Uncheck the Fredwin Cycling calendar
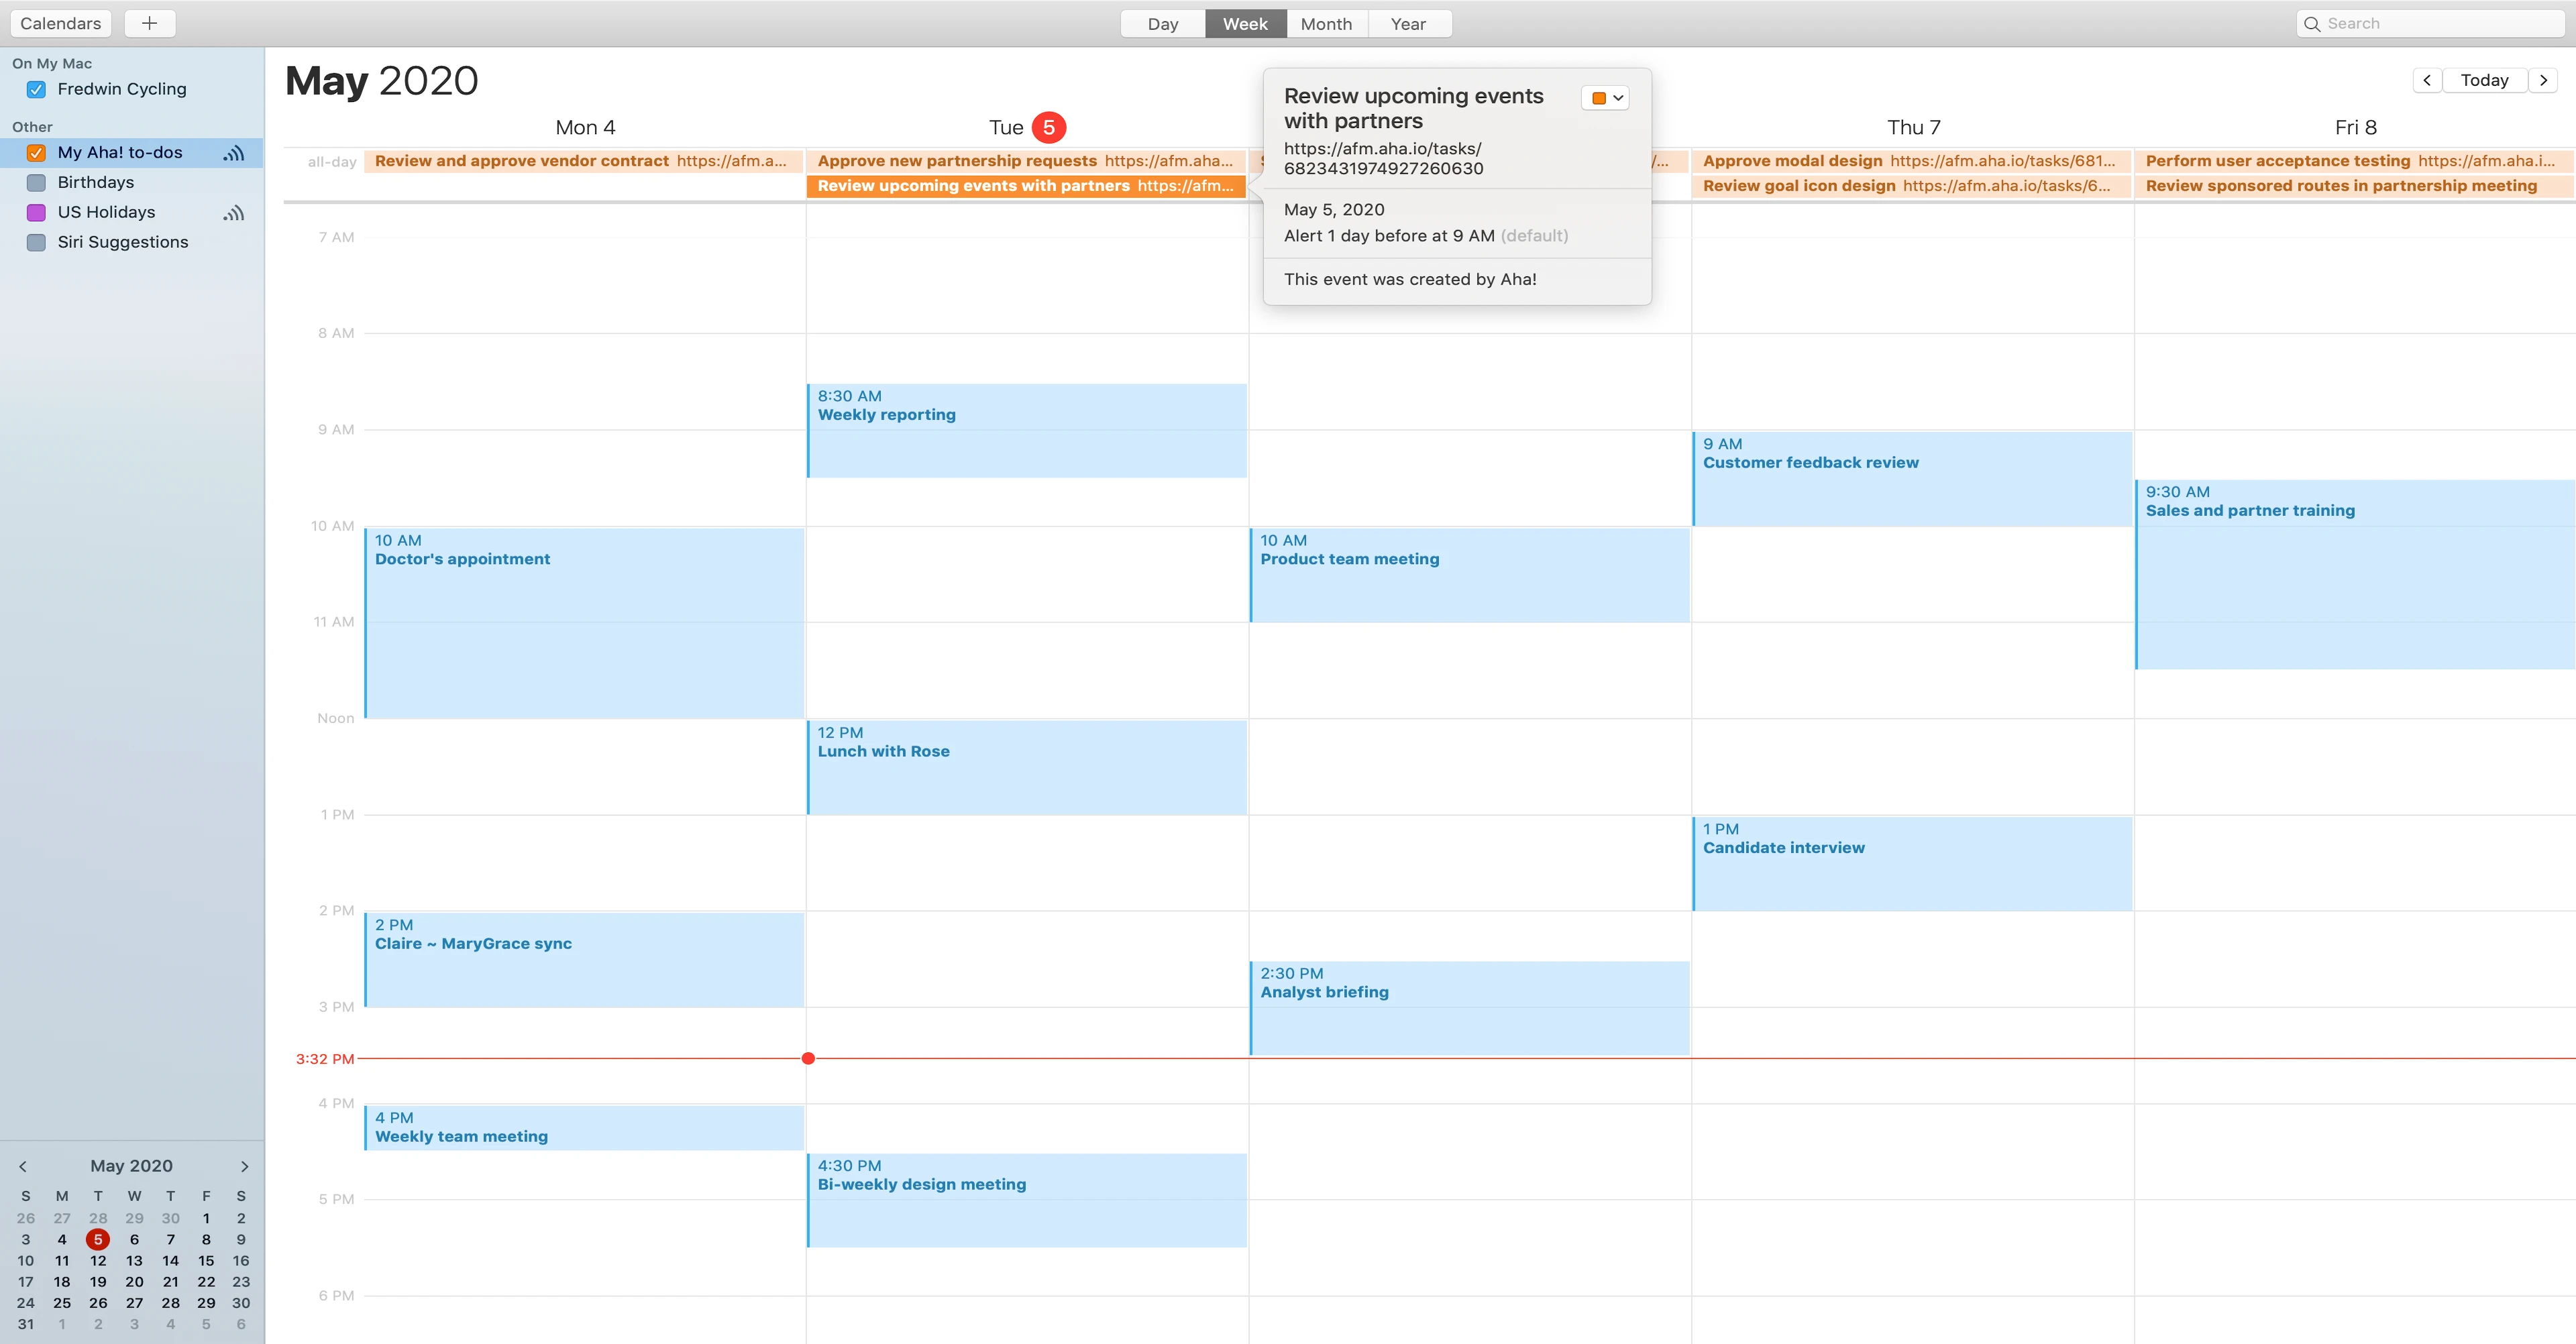This screenshot has width=2576, height=1344. (x=35, y=89)
